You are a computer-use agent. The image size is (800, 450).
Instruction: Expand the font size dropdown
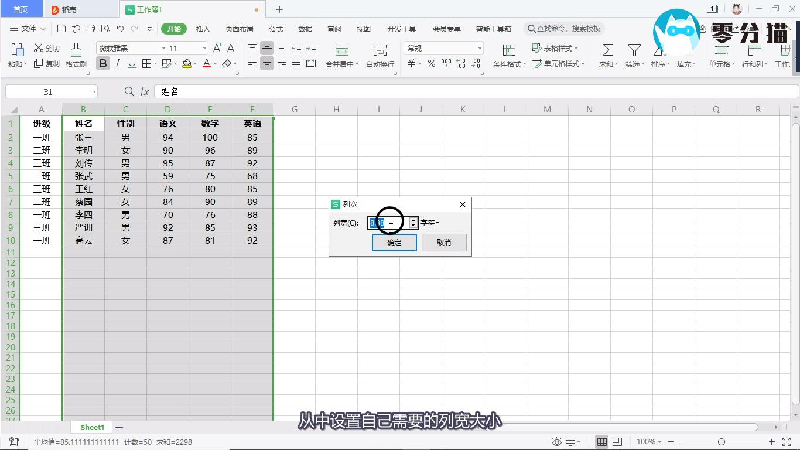(204, 47)
